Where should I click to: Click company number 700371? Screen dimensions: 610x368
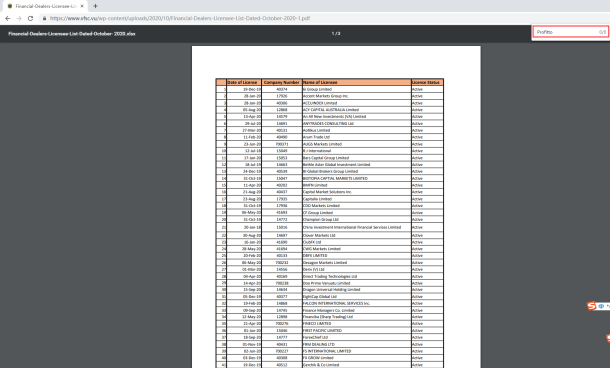point(282,144)
